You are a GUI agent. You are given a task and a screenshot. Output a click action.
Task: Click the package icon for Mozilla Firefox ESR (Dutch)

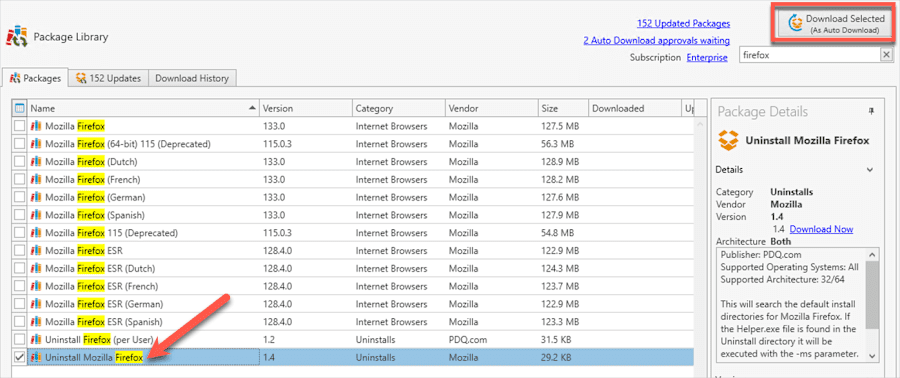pos(36,268)
